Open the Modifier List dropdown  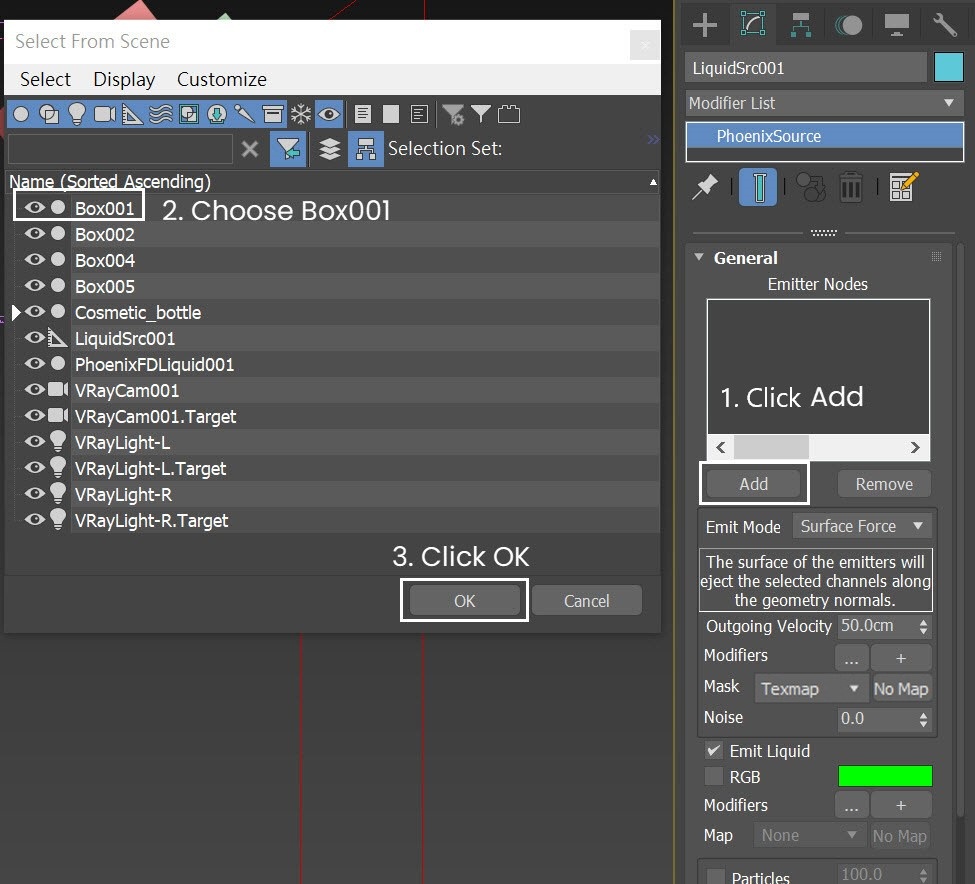click(x=825, y=103)
